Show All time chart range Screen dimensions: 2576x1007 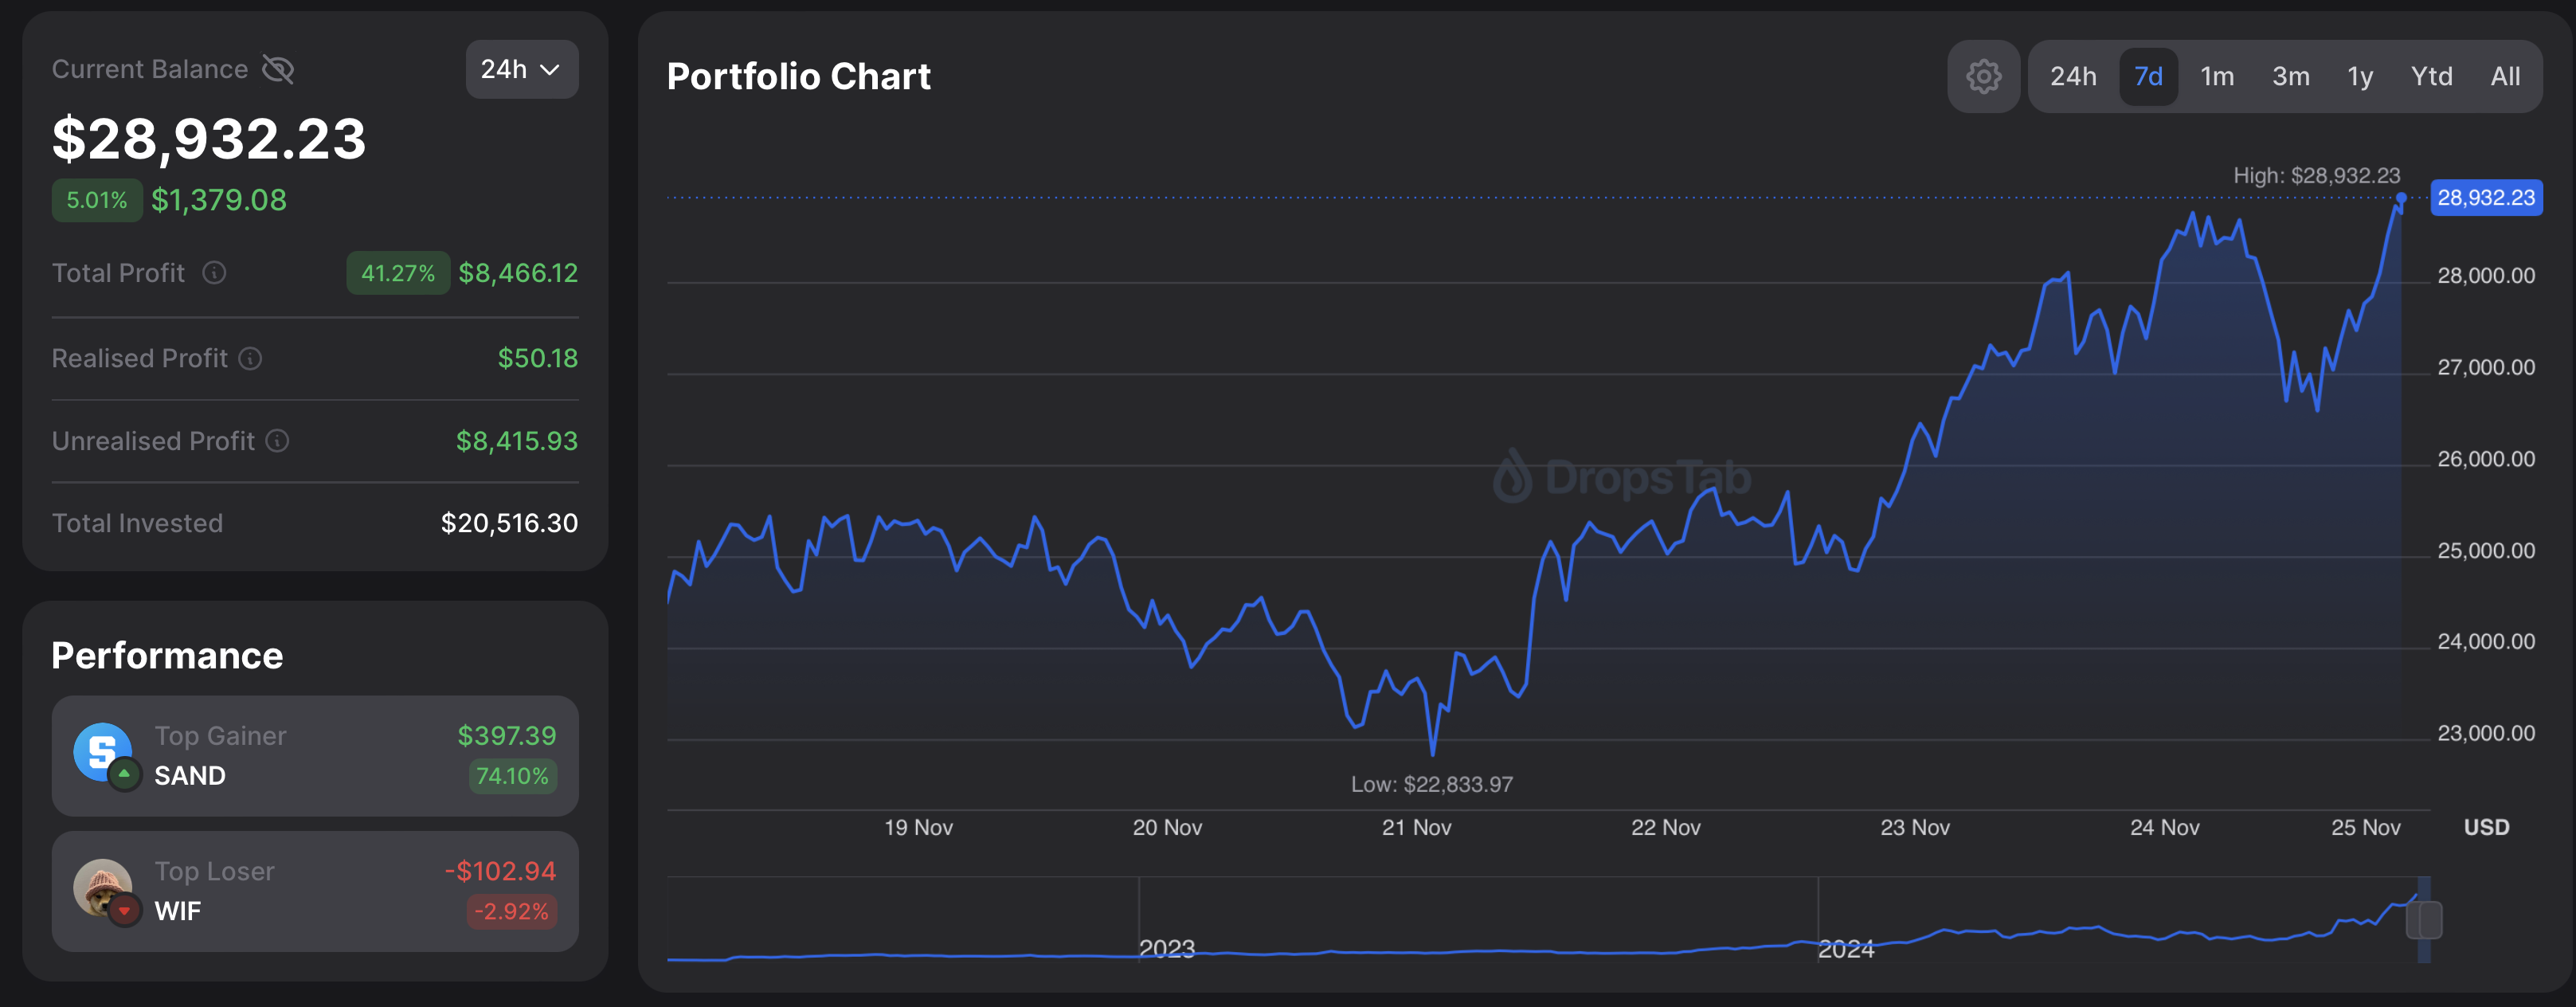click(2504, 76)
